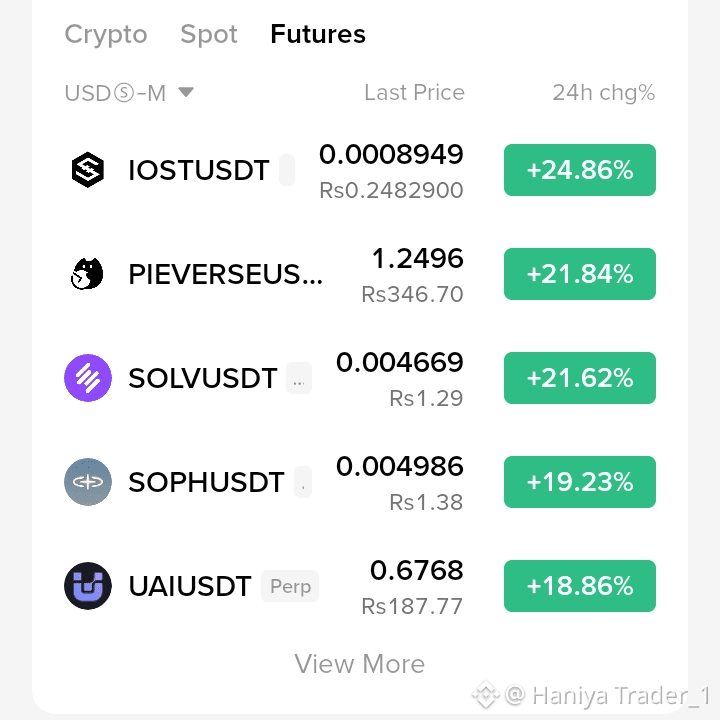Click the Binance watermark diamond icon
720x720 pixels.
tap(486, 695)
